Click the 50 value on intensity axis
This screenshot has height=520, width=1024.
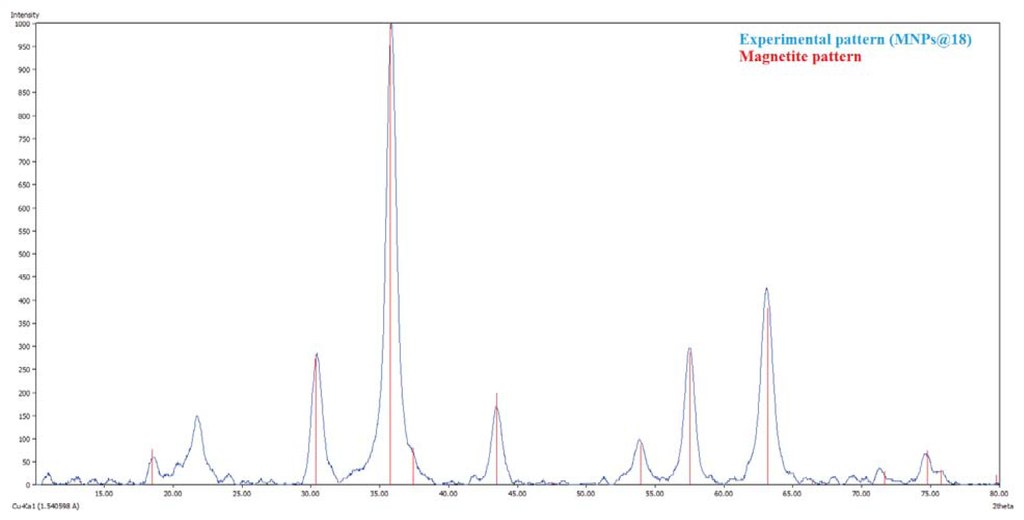click(27, 462)
